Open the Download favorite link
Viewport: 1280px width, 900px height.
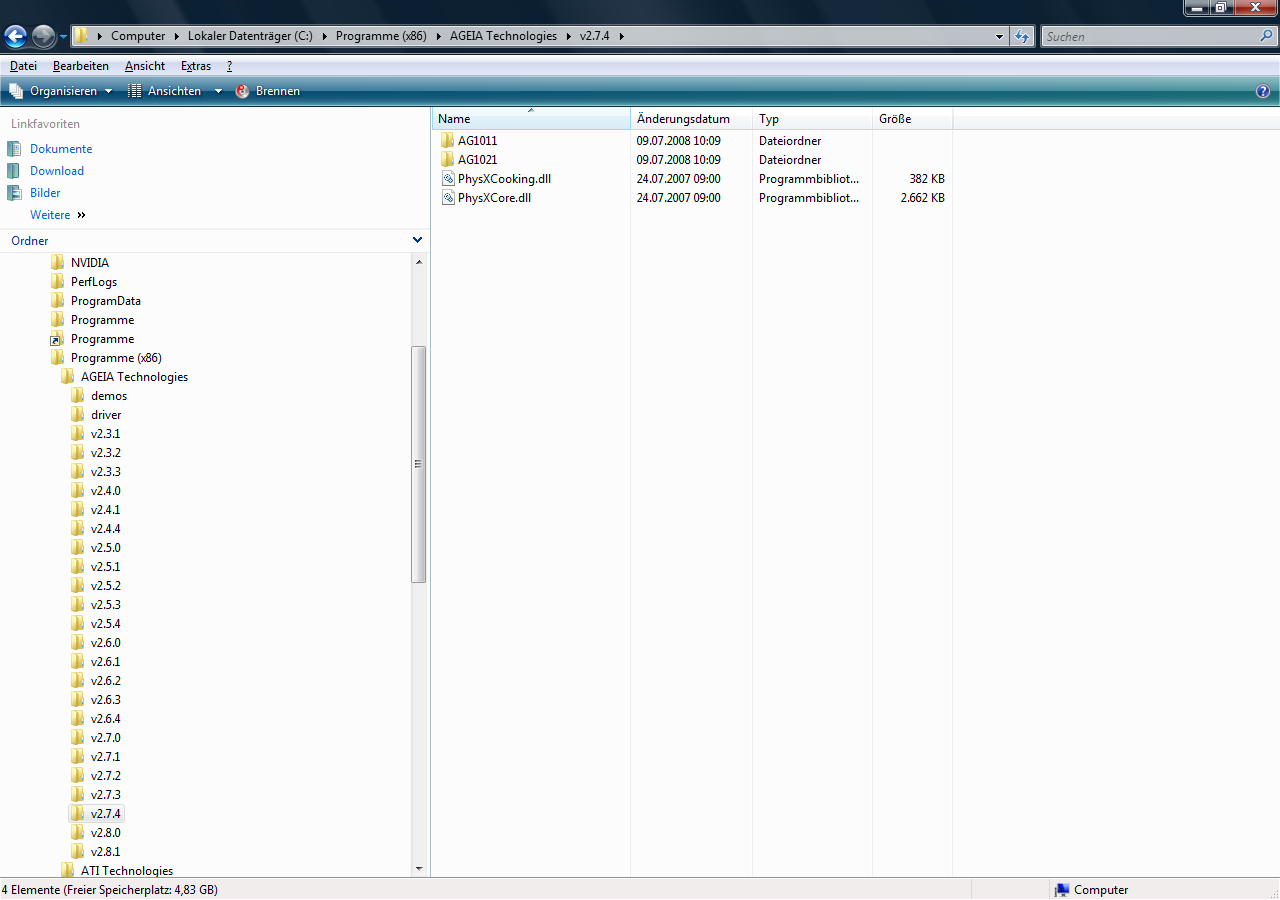57,171
